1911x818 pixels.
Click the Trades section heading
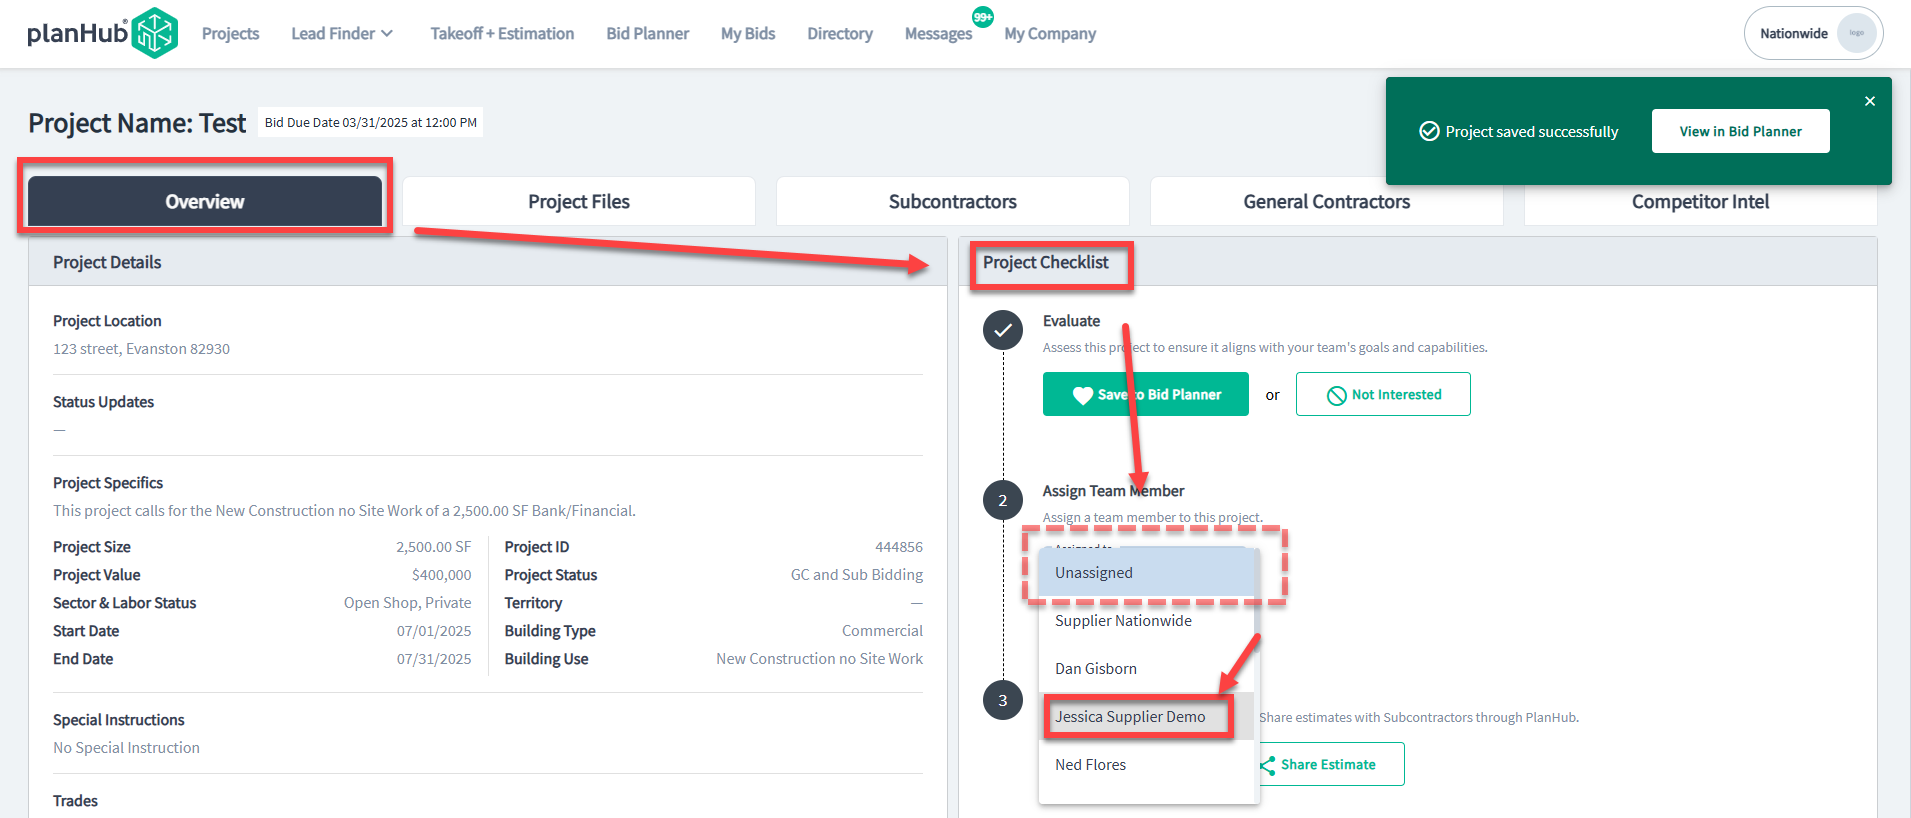point(75,801)
